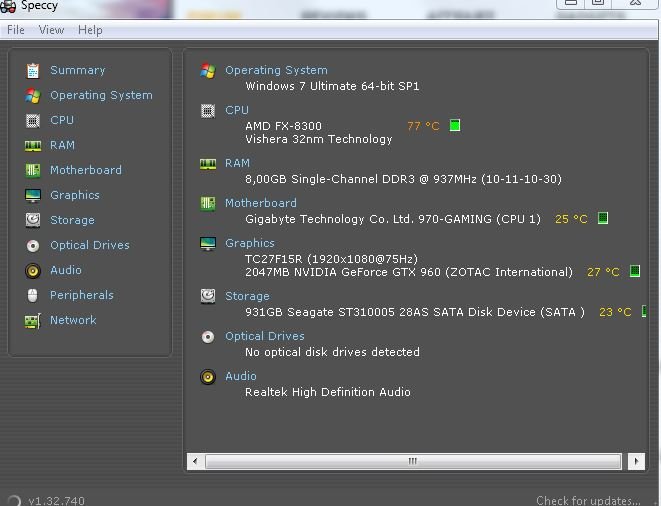Open the File menu
The image size is (661, 506).
16,30
